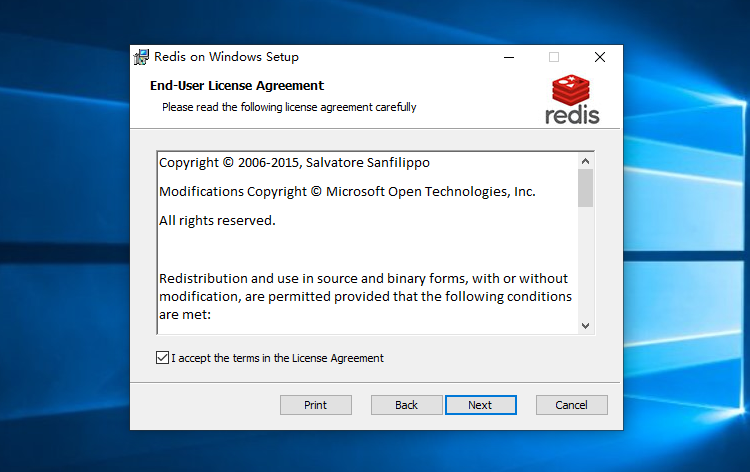Click the 'Modifications Copyright © Microsoft Open Technologies' line
This screenshot has width=750, height=472.
click(347, 192)
